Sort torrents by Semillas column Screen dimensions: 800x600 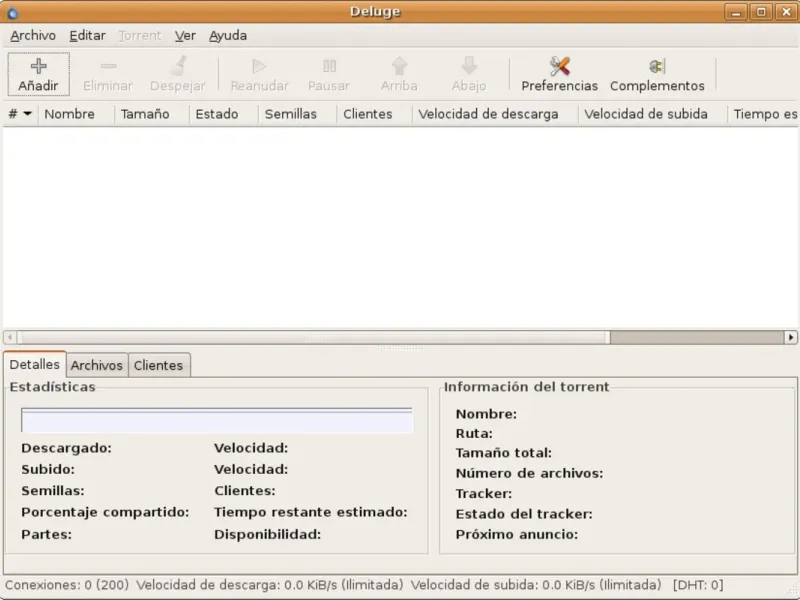click(x=298, y=114)
